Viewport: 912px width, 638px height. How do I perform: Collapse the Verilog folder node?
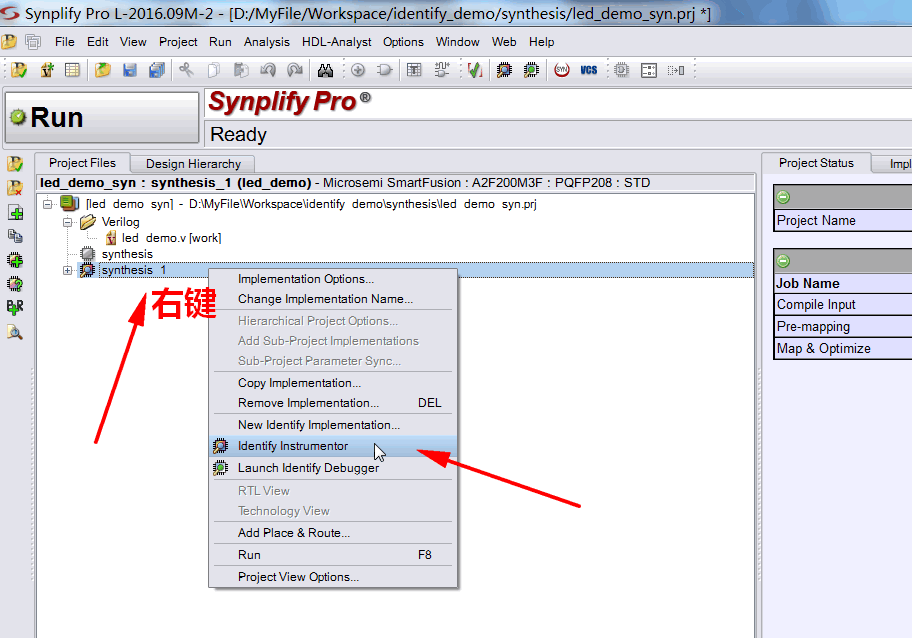[67, 222]
